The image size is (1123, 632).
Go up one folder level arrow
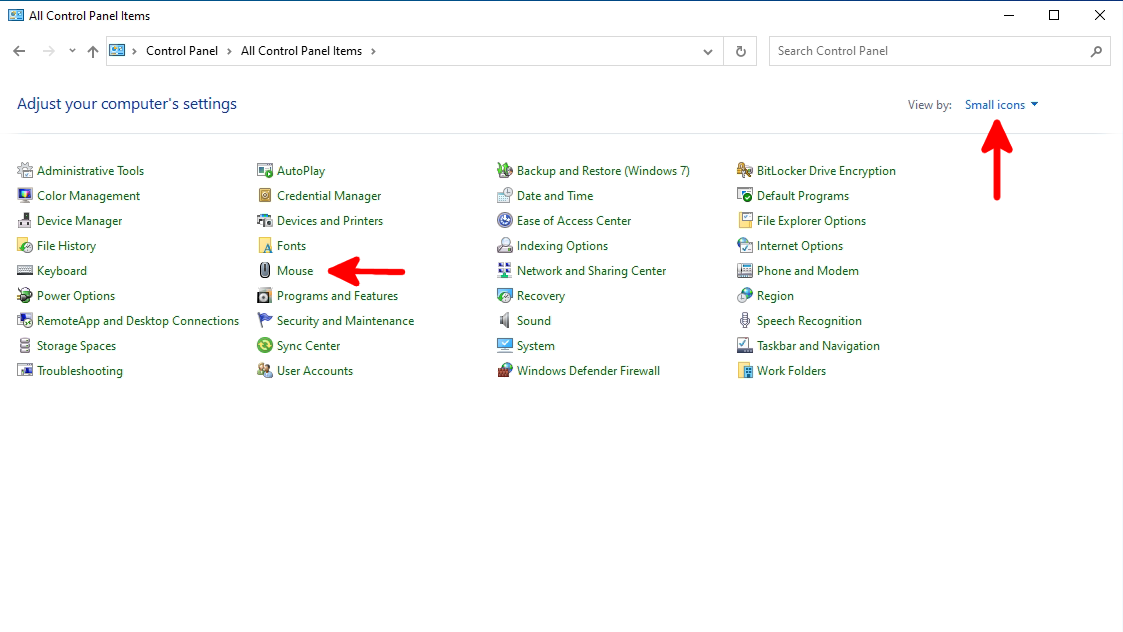point(92,51)
